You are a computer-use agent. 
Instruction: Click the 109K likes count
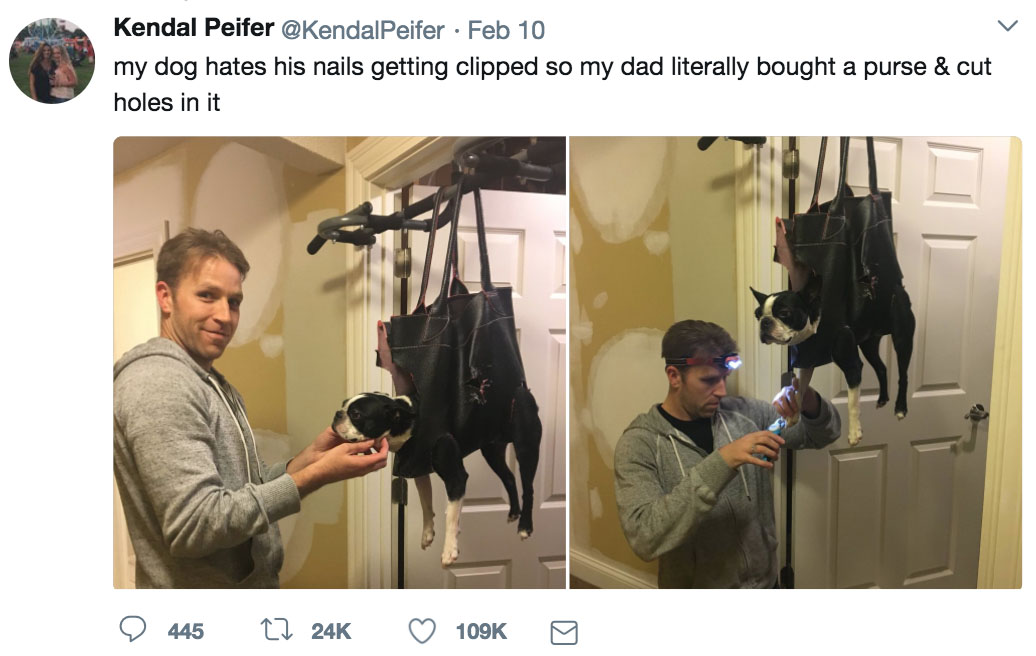(x=481, y=632)
